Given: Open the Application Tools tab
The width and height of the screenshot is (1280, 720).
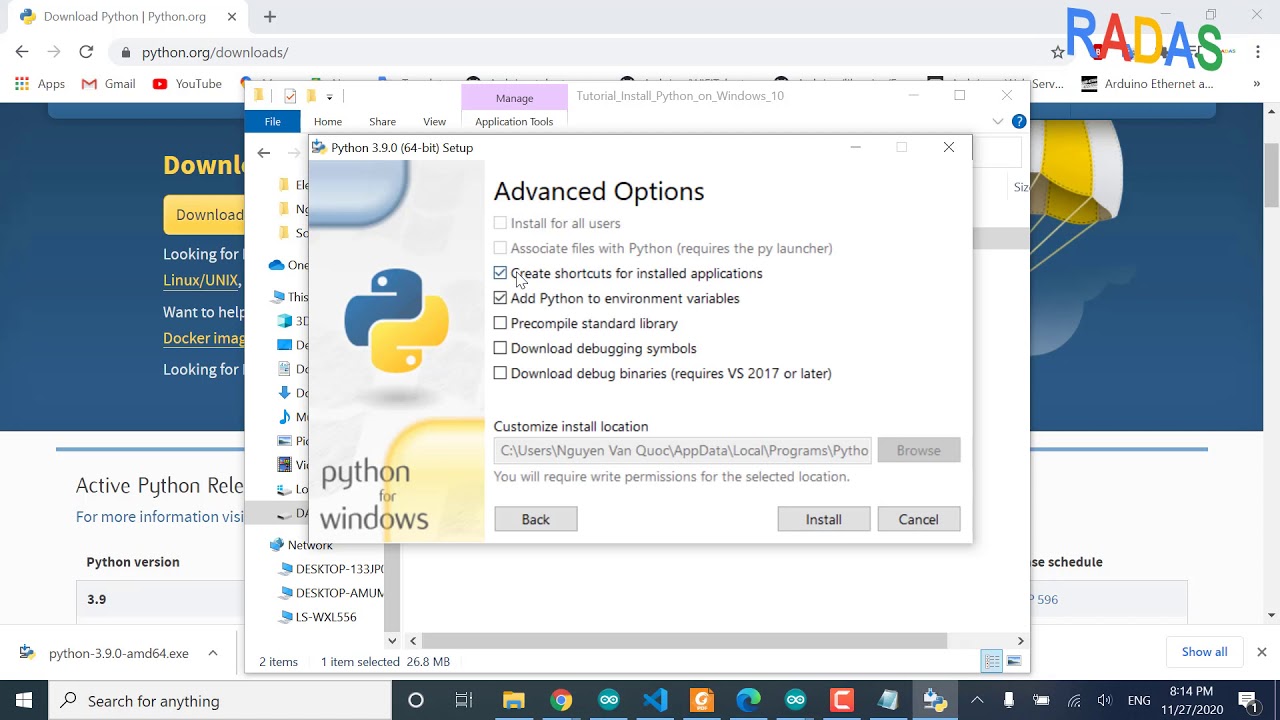Looking at the screenshot, I should [x=514, y=121].
